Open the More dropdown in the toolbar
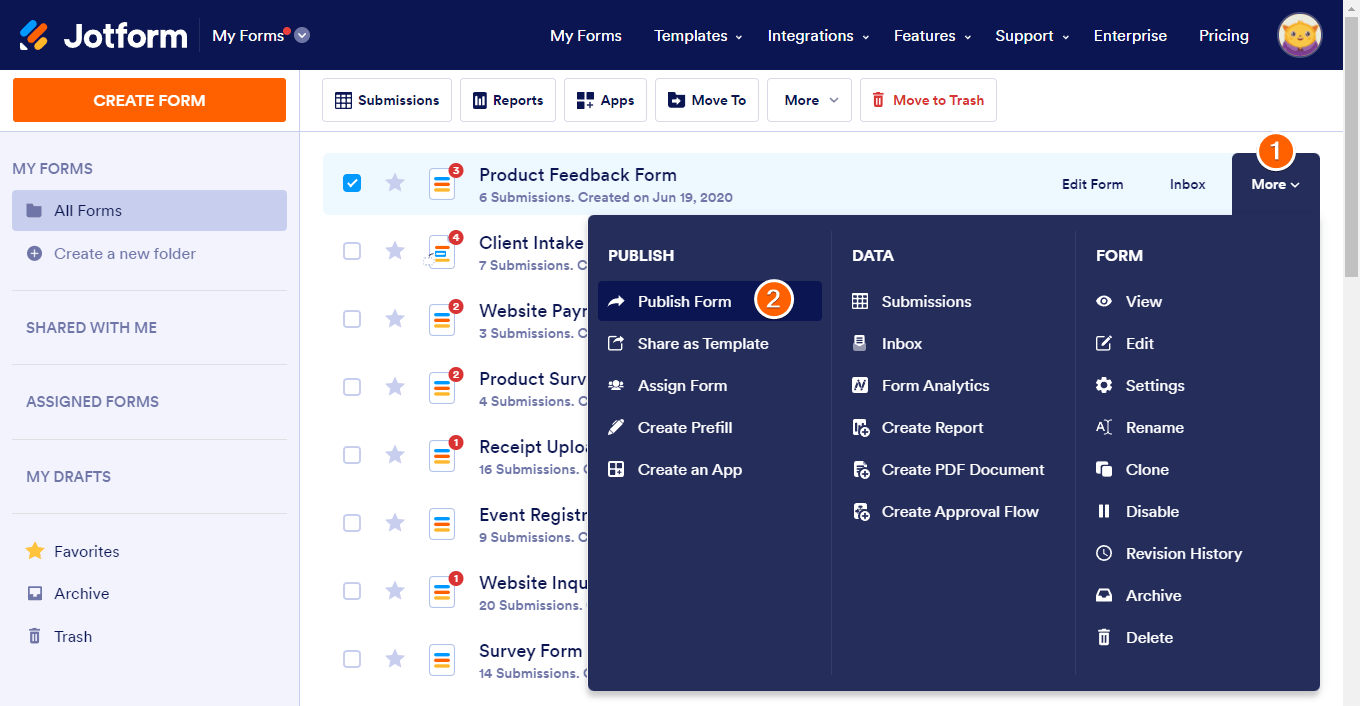This screenshot has width=1360, height=706. pyautogui.click(x=808, y=100)
